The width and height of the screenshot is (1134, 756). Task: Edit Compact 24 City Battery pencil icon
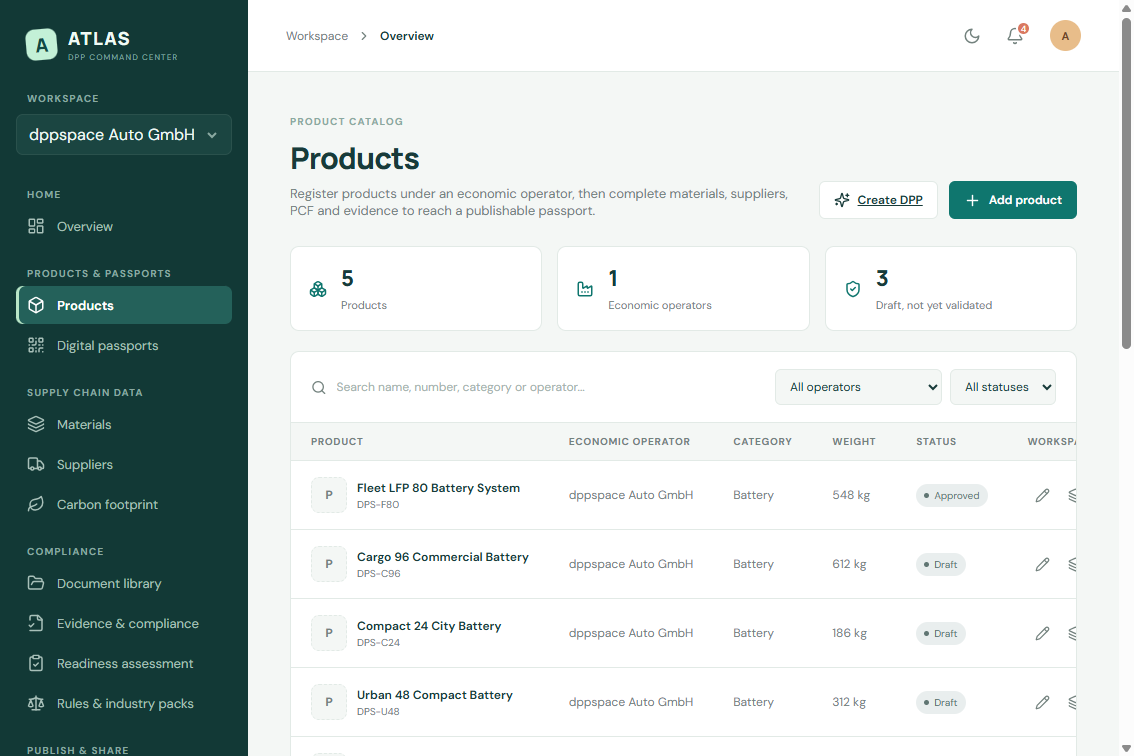click(x=1042, y=633)
